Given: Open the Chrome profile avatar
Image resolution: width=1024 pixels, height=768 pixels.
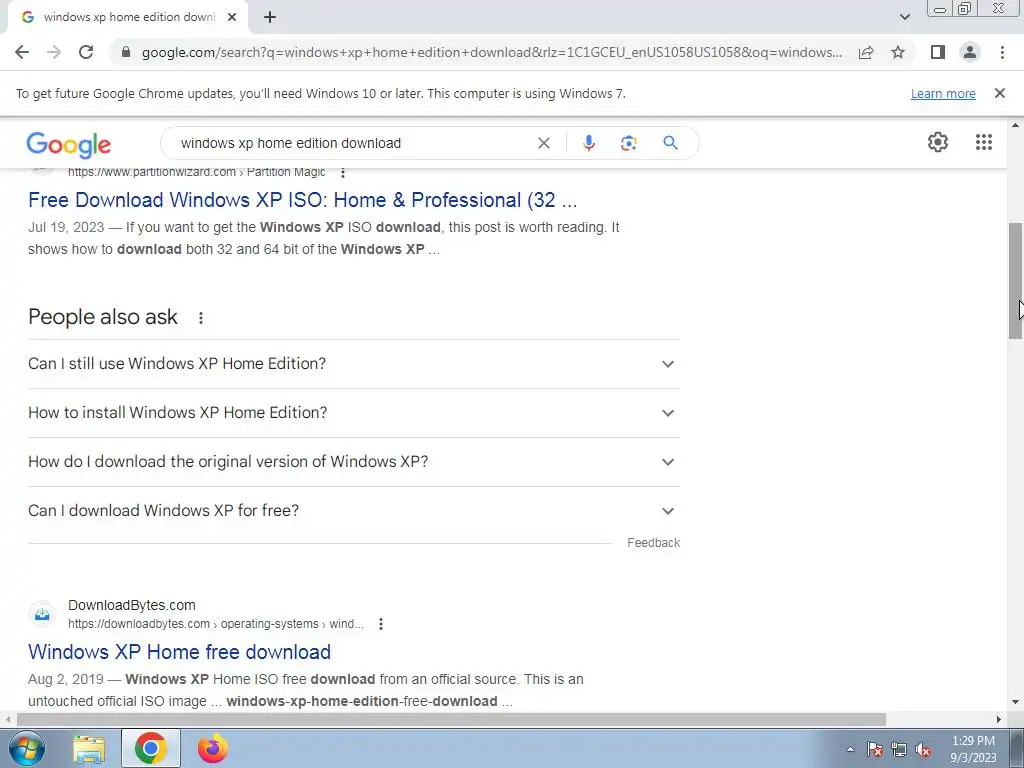Looking at the screenshot, I should click(970, 52).
